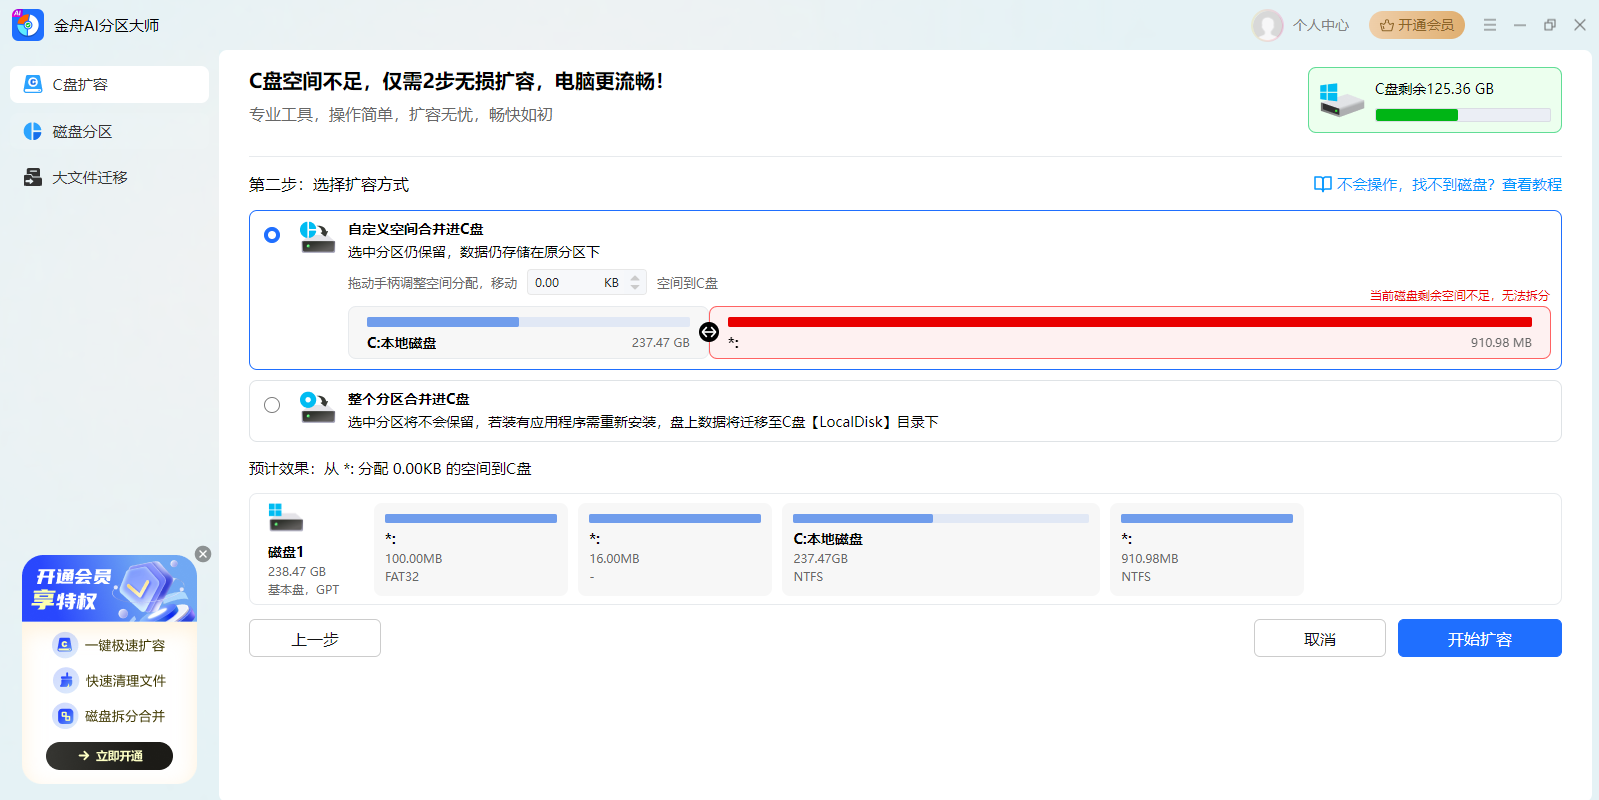
Task: Click the 开始扩容 button
Action: point(1479,638)
